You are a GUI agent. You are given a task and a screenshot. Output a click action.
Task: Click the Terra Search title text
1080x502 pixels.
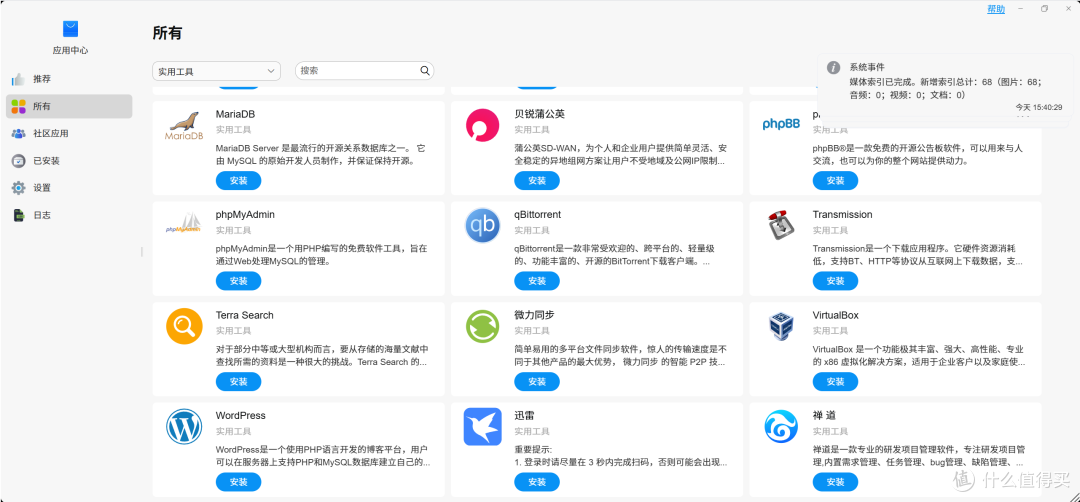coord(245,315)
